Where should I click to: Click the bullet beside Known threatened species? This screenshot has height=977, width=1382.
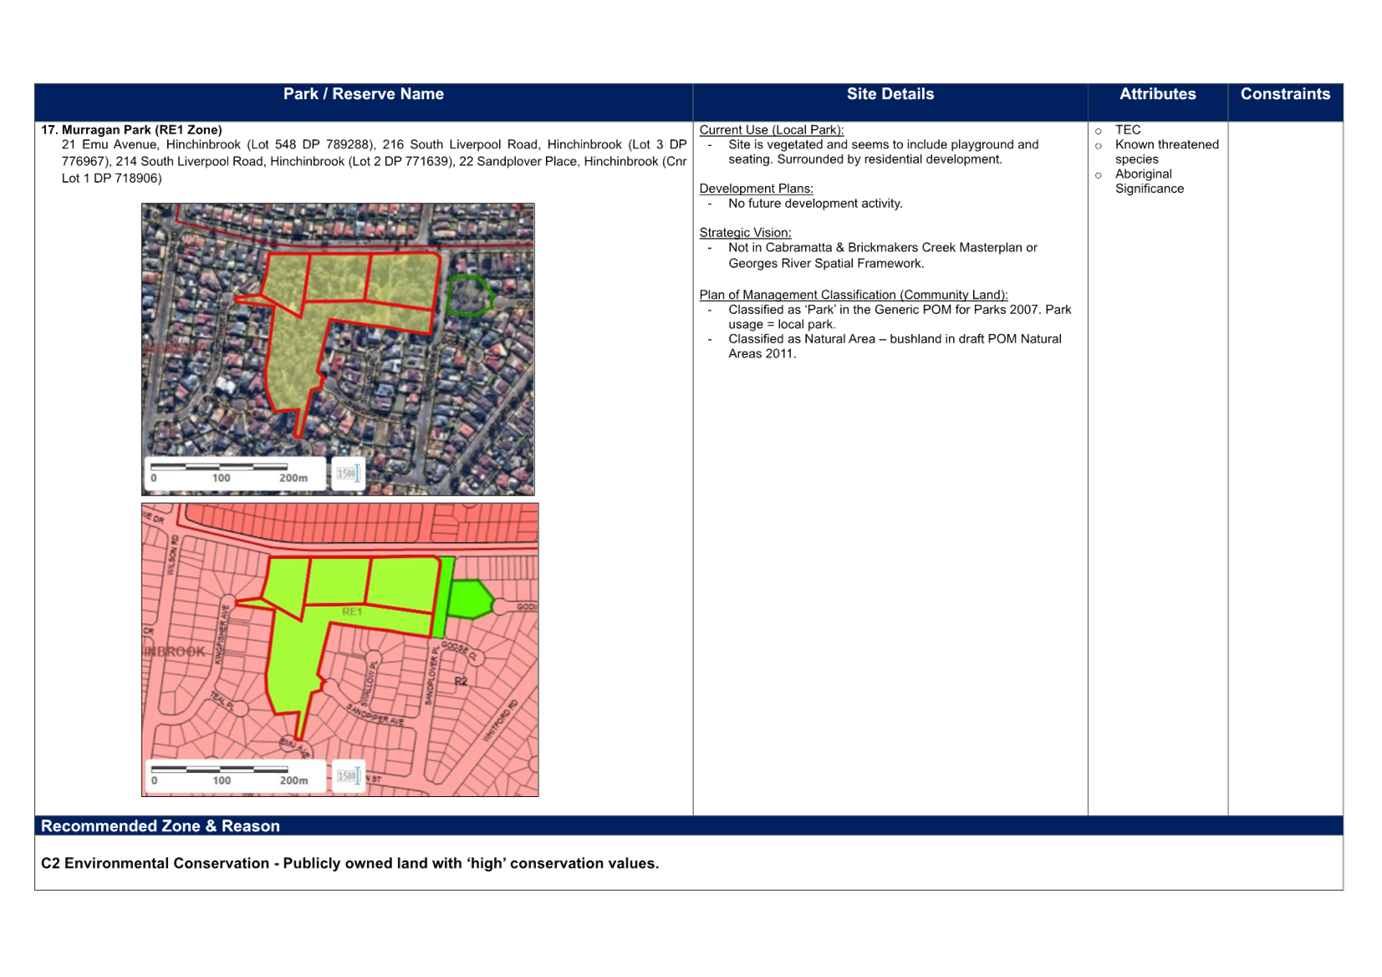pyautogui.click(x=1099, y=146)
